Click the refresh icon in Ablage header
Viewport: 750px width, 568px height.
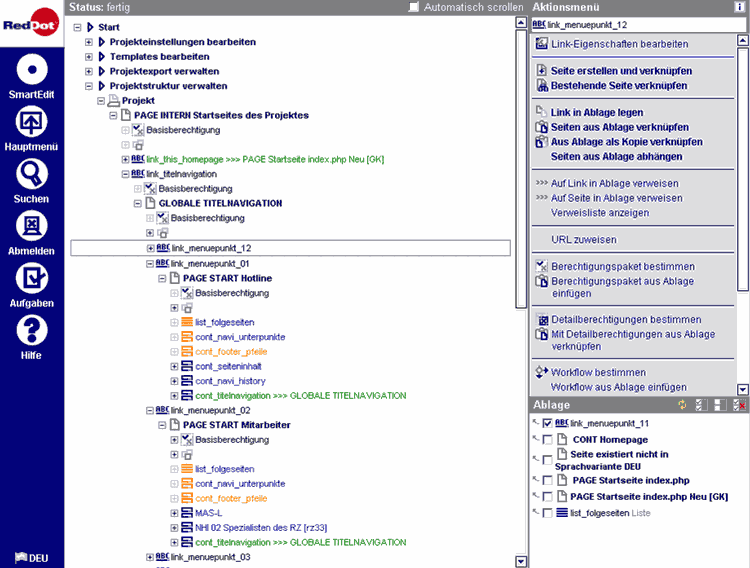coord(683,405)
